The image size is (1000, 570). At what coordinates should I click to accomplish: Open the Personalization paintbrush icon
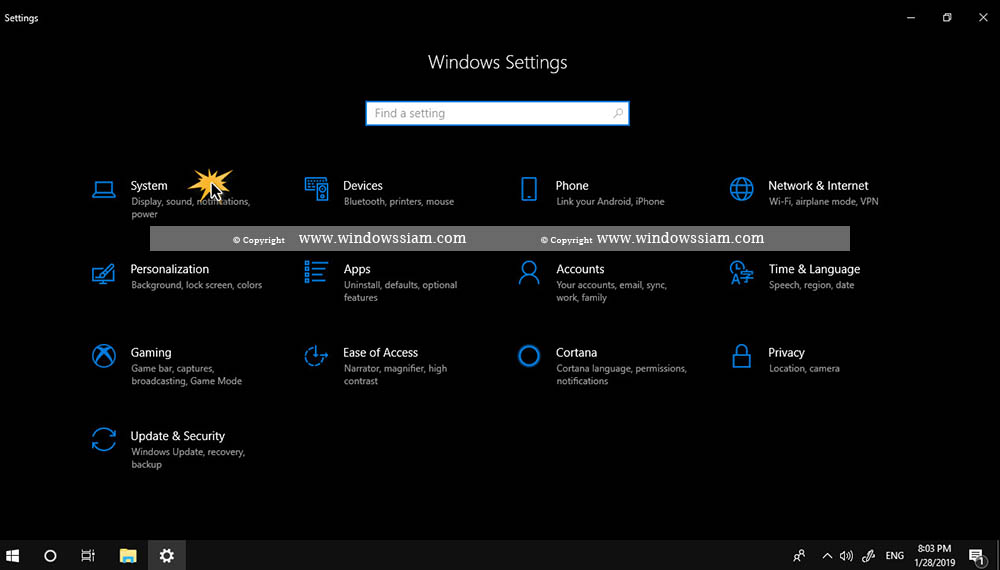click(103, 273)
